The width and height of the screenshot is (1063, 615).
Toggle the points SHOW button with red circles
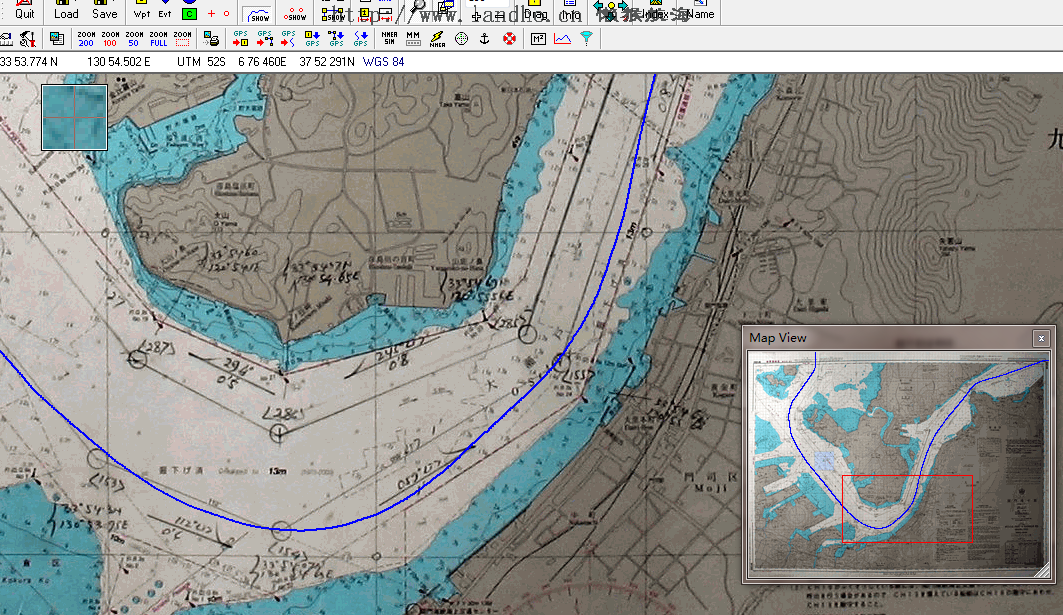point(296,13)
